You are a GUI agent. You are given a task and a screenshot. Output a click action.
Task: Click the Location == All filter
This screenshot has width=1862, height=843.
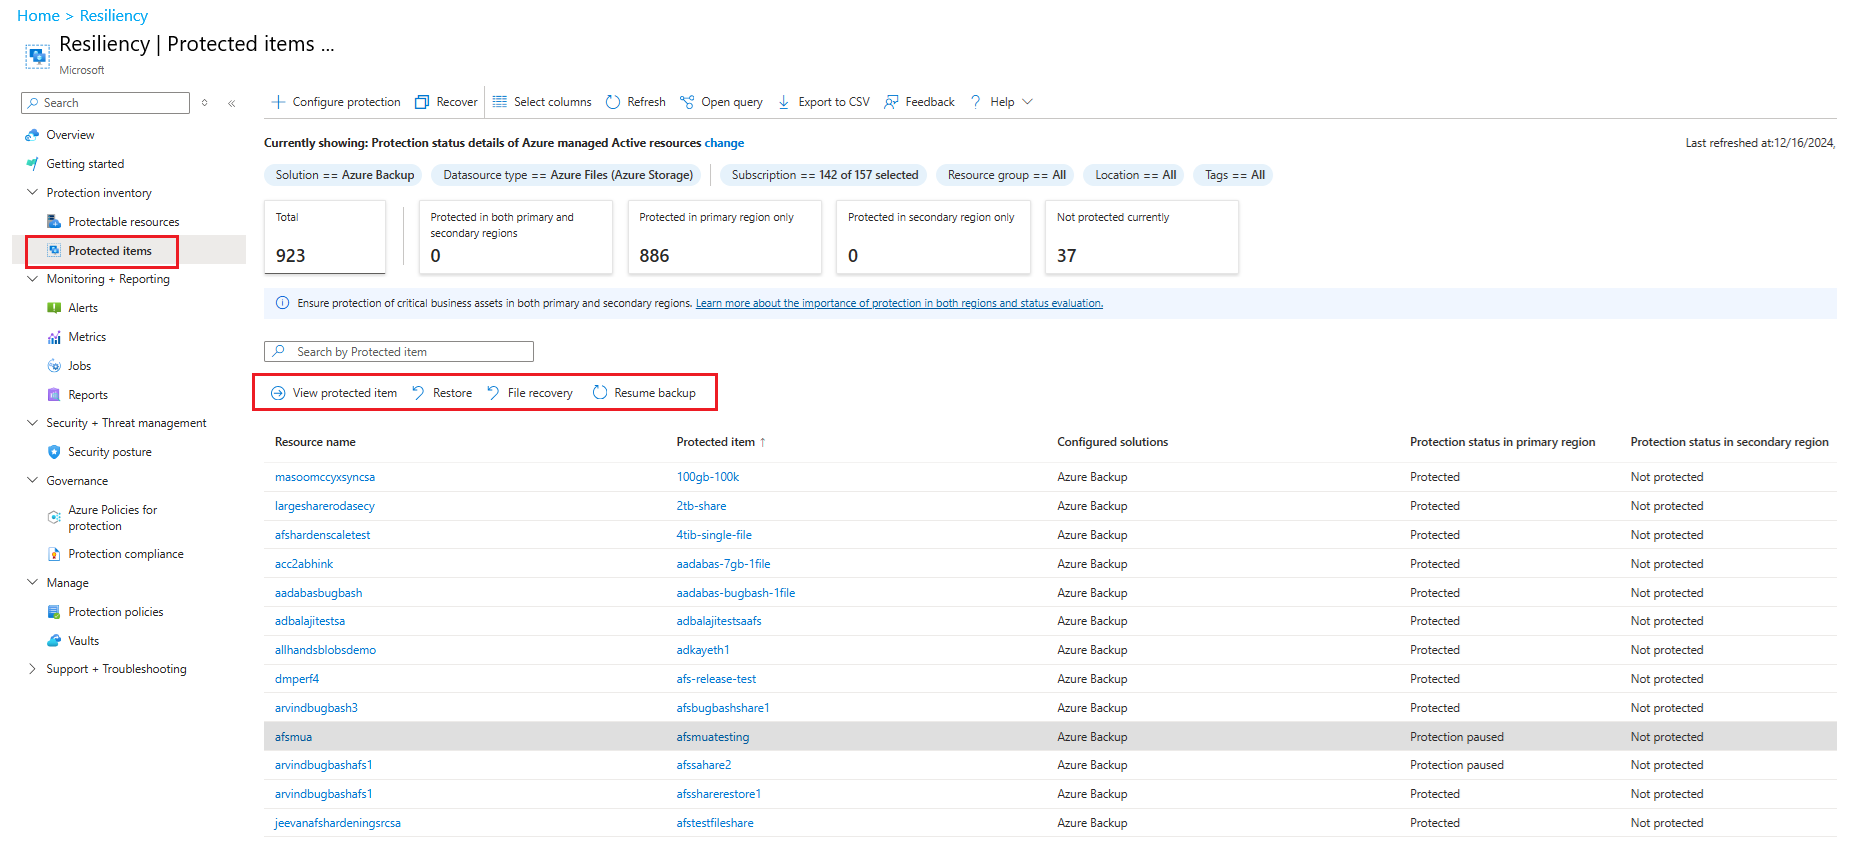(1135, 175)
